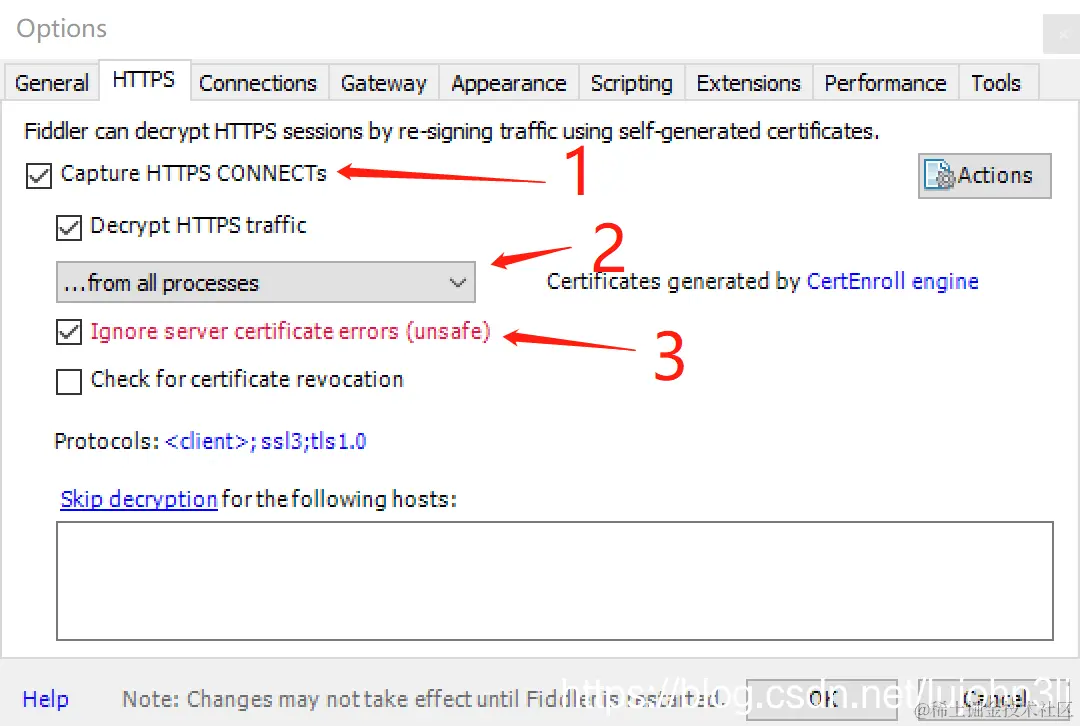Switch to the General tab
Image resolution: width=1080 pixels, height=726 pixels.
(x=52, y=83)
